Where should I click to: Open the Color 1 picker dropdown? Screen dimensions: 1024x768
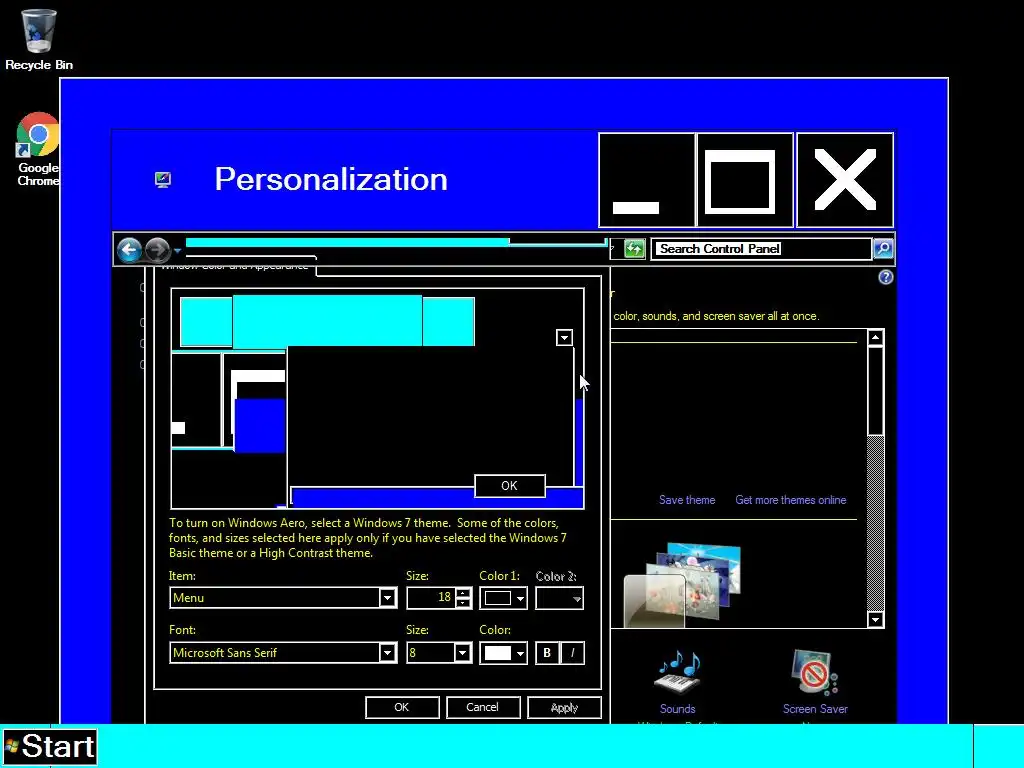coord(503,598)
